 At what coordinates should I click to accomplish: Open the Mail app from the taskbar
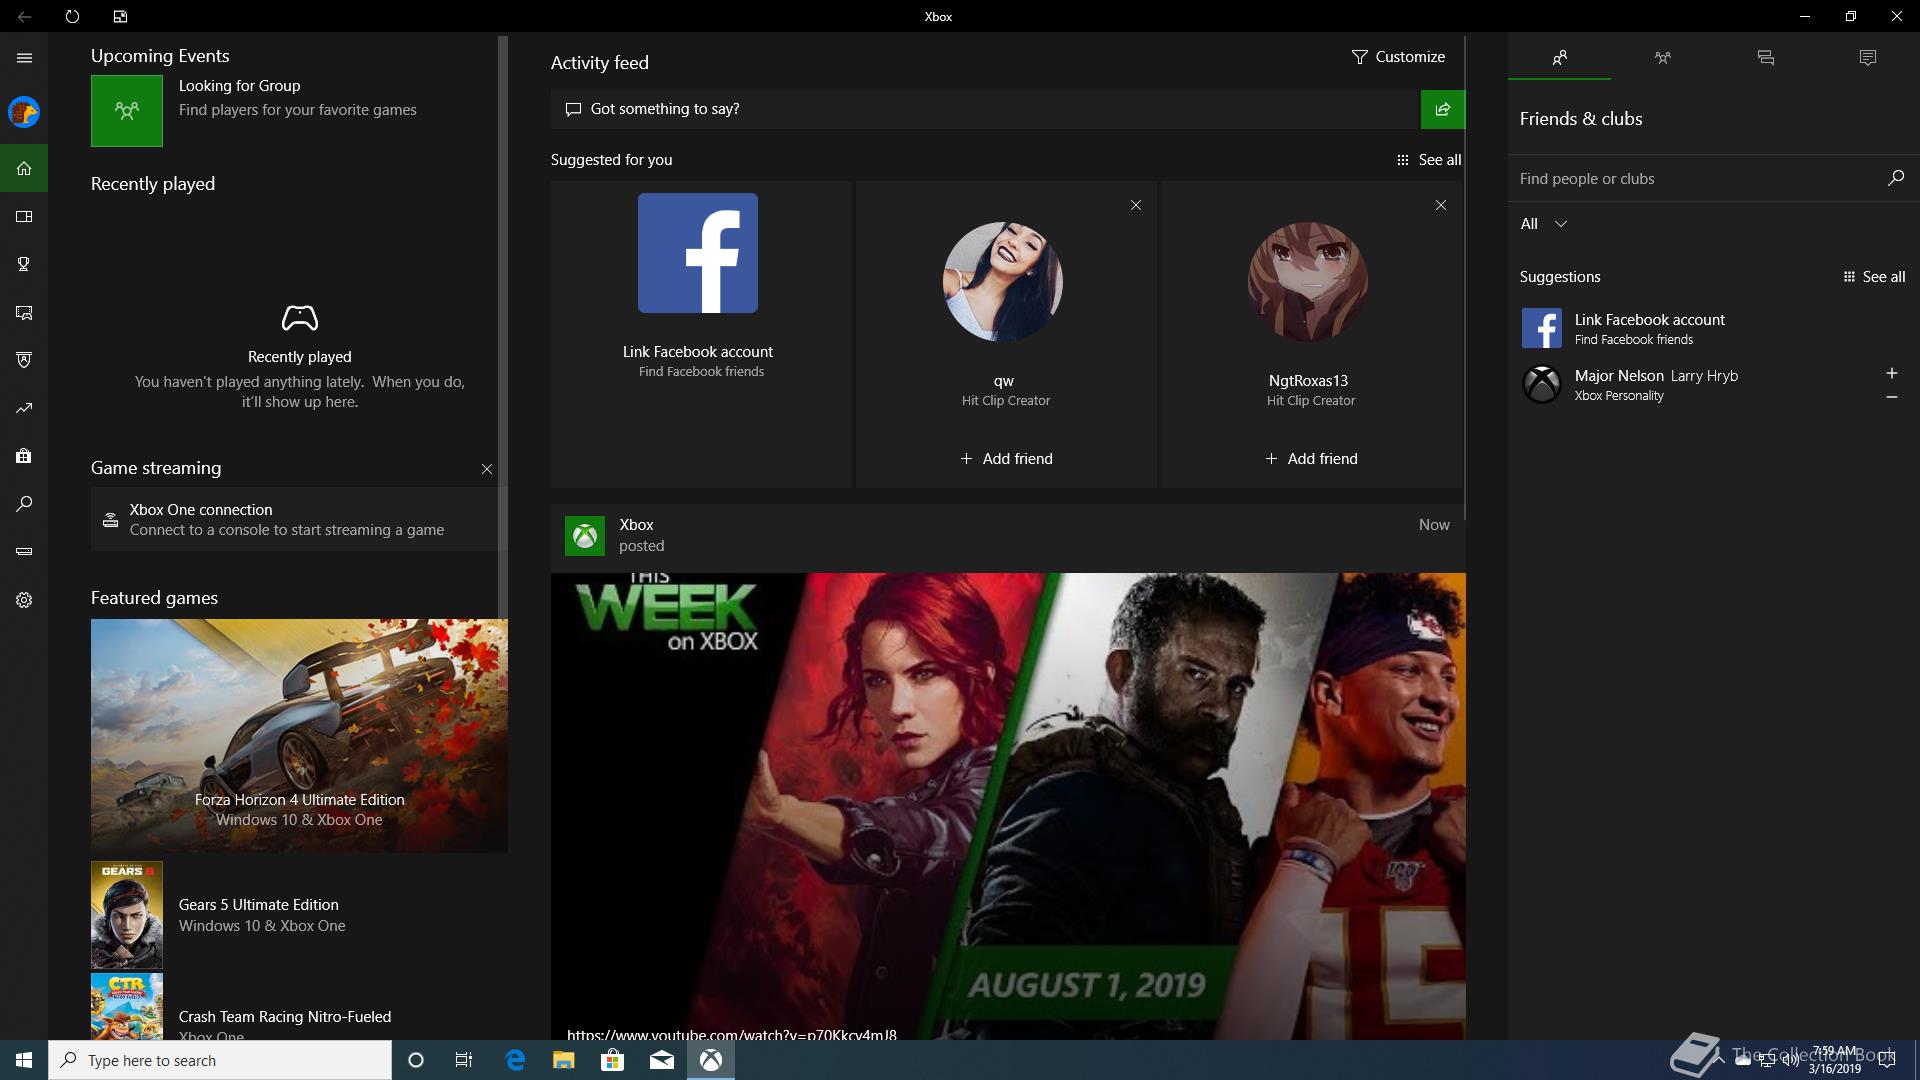click(x=662, y=1060)
